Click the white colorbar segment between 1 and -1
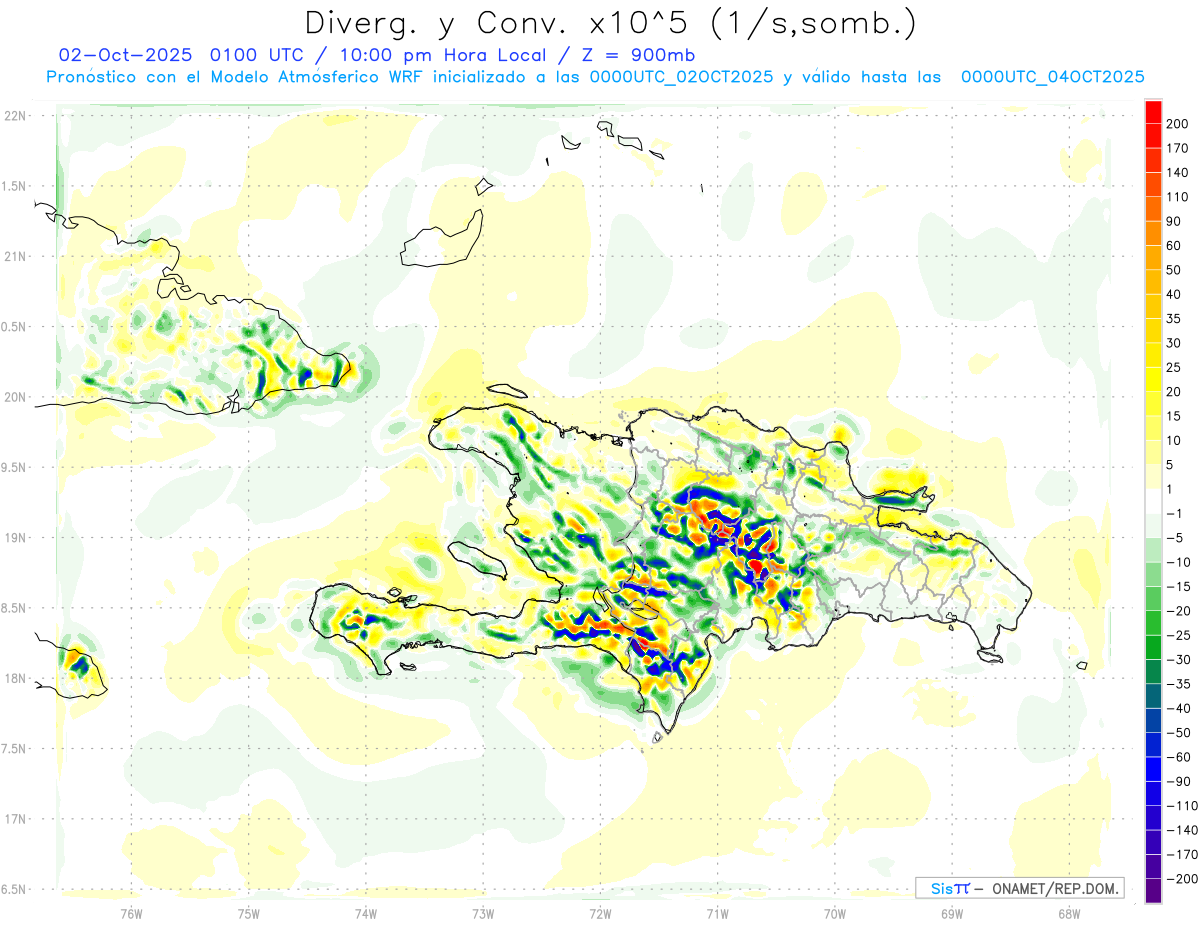The height and width of the screenshot is (927, 1200). click(1153, 502)
